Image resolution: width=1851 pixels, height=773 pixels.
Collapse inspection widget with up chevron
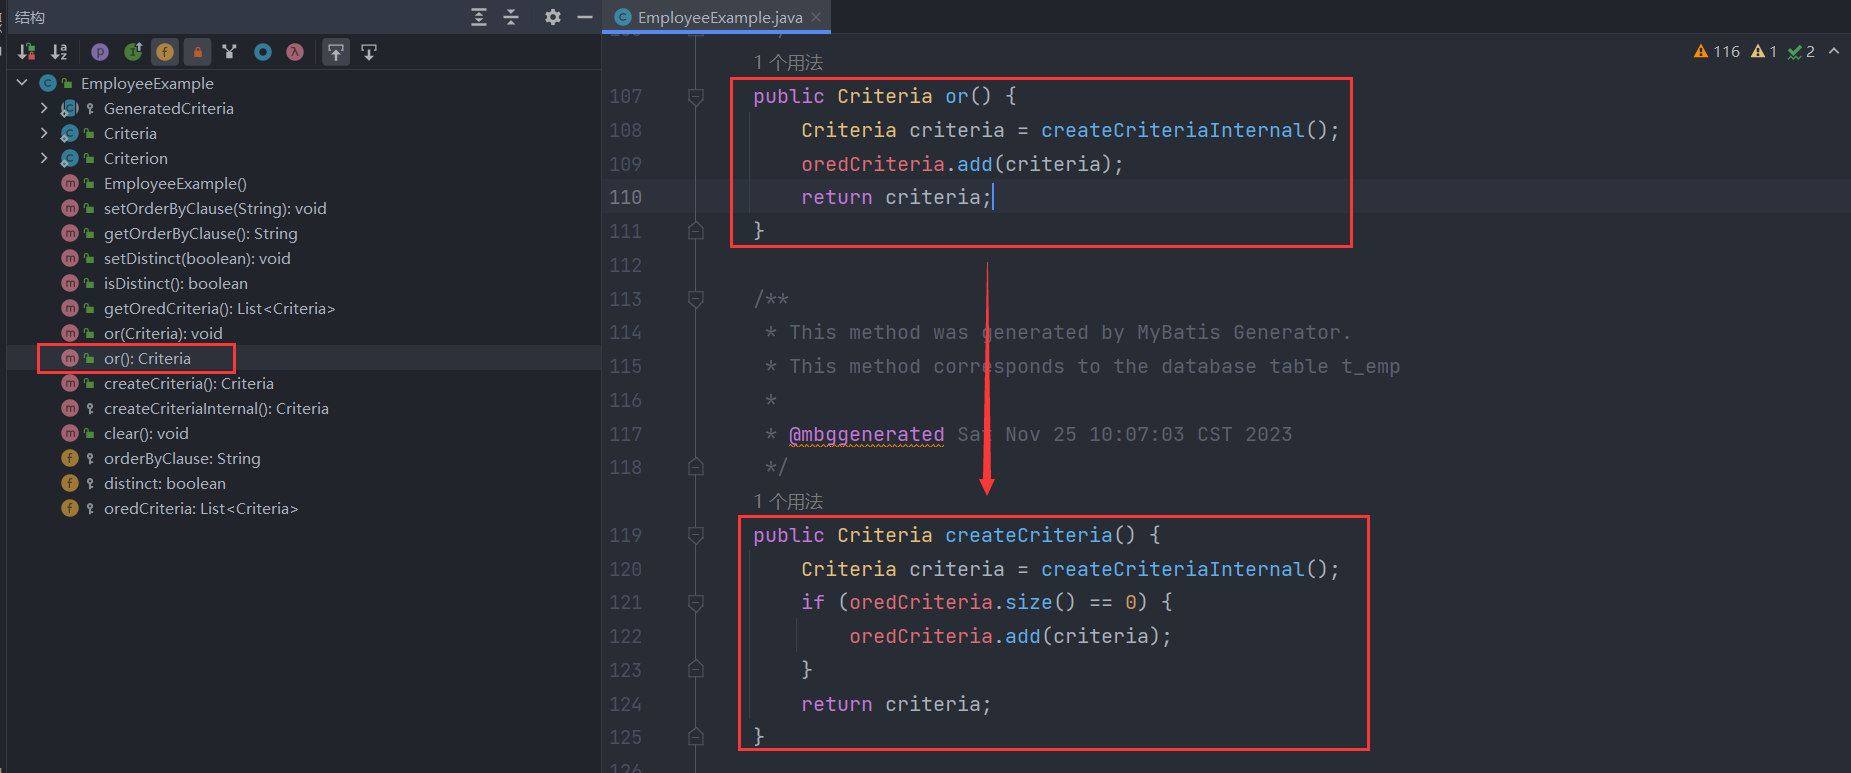[x=1834, y=51]
